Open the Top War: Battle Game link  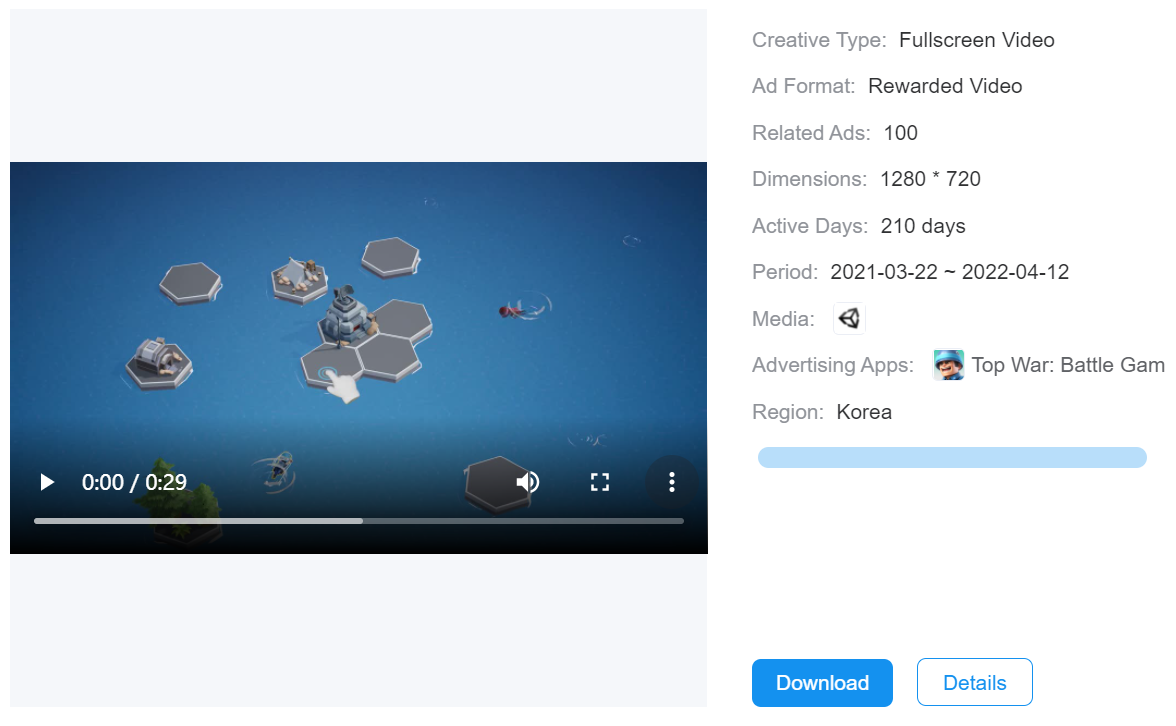point(1068,365)
